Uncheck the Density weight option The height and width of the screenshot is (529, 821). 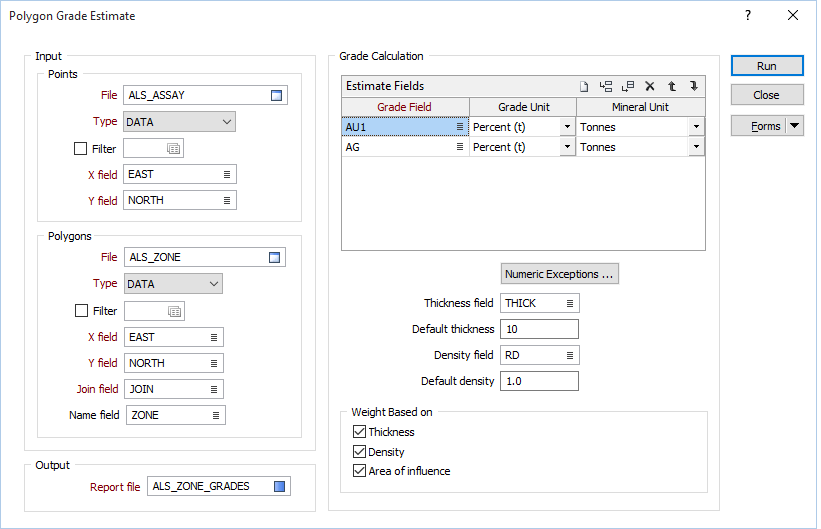[359, 451]
